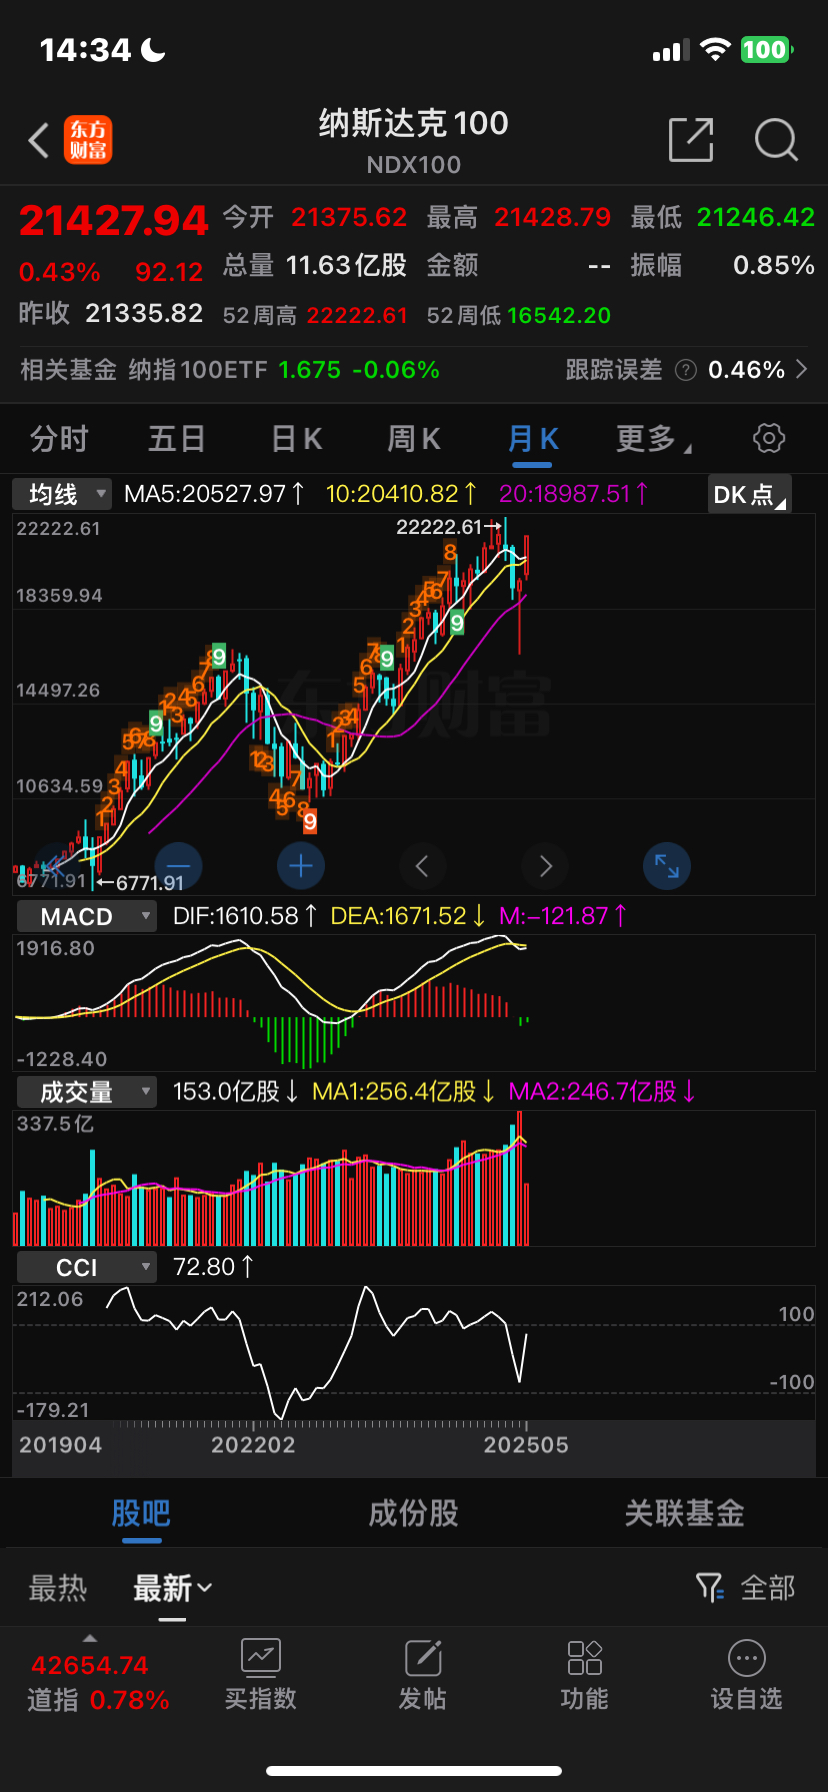
Task: Tap the battery indicator in status bar
Action: [767, 50]
